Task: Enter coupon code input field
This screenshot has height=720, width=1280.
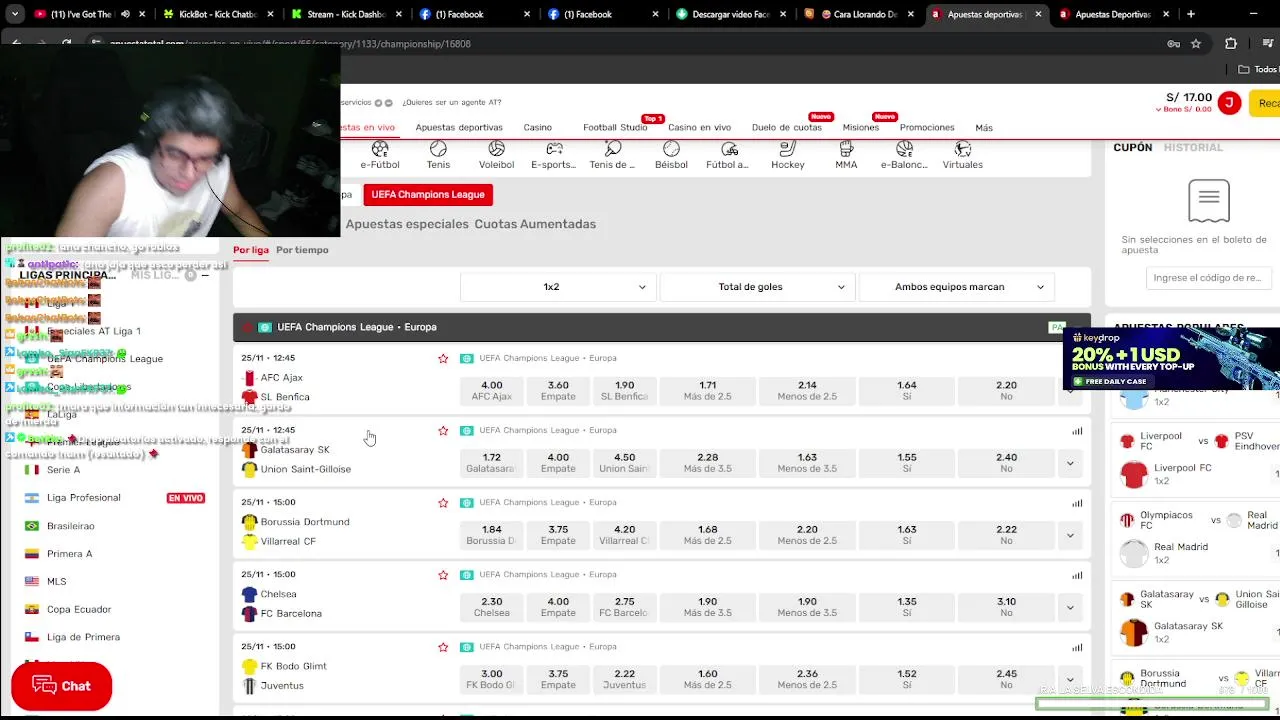Action: click(1207, 278)
